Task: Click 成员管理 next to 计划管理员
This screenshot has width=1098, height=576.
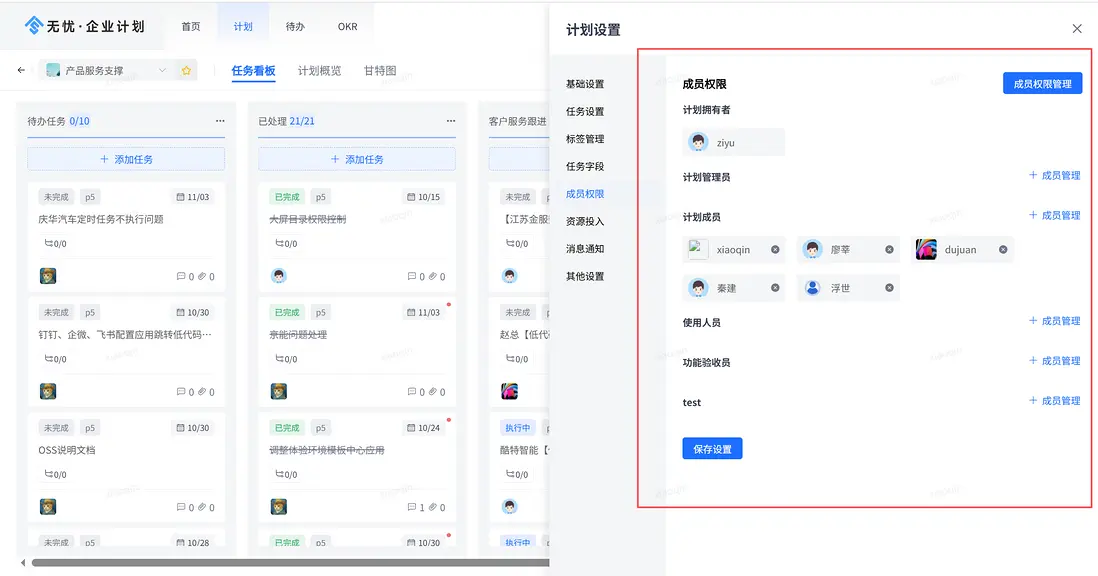Action: (x=1054, y=175)
